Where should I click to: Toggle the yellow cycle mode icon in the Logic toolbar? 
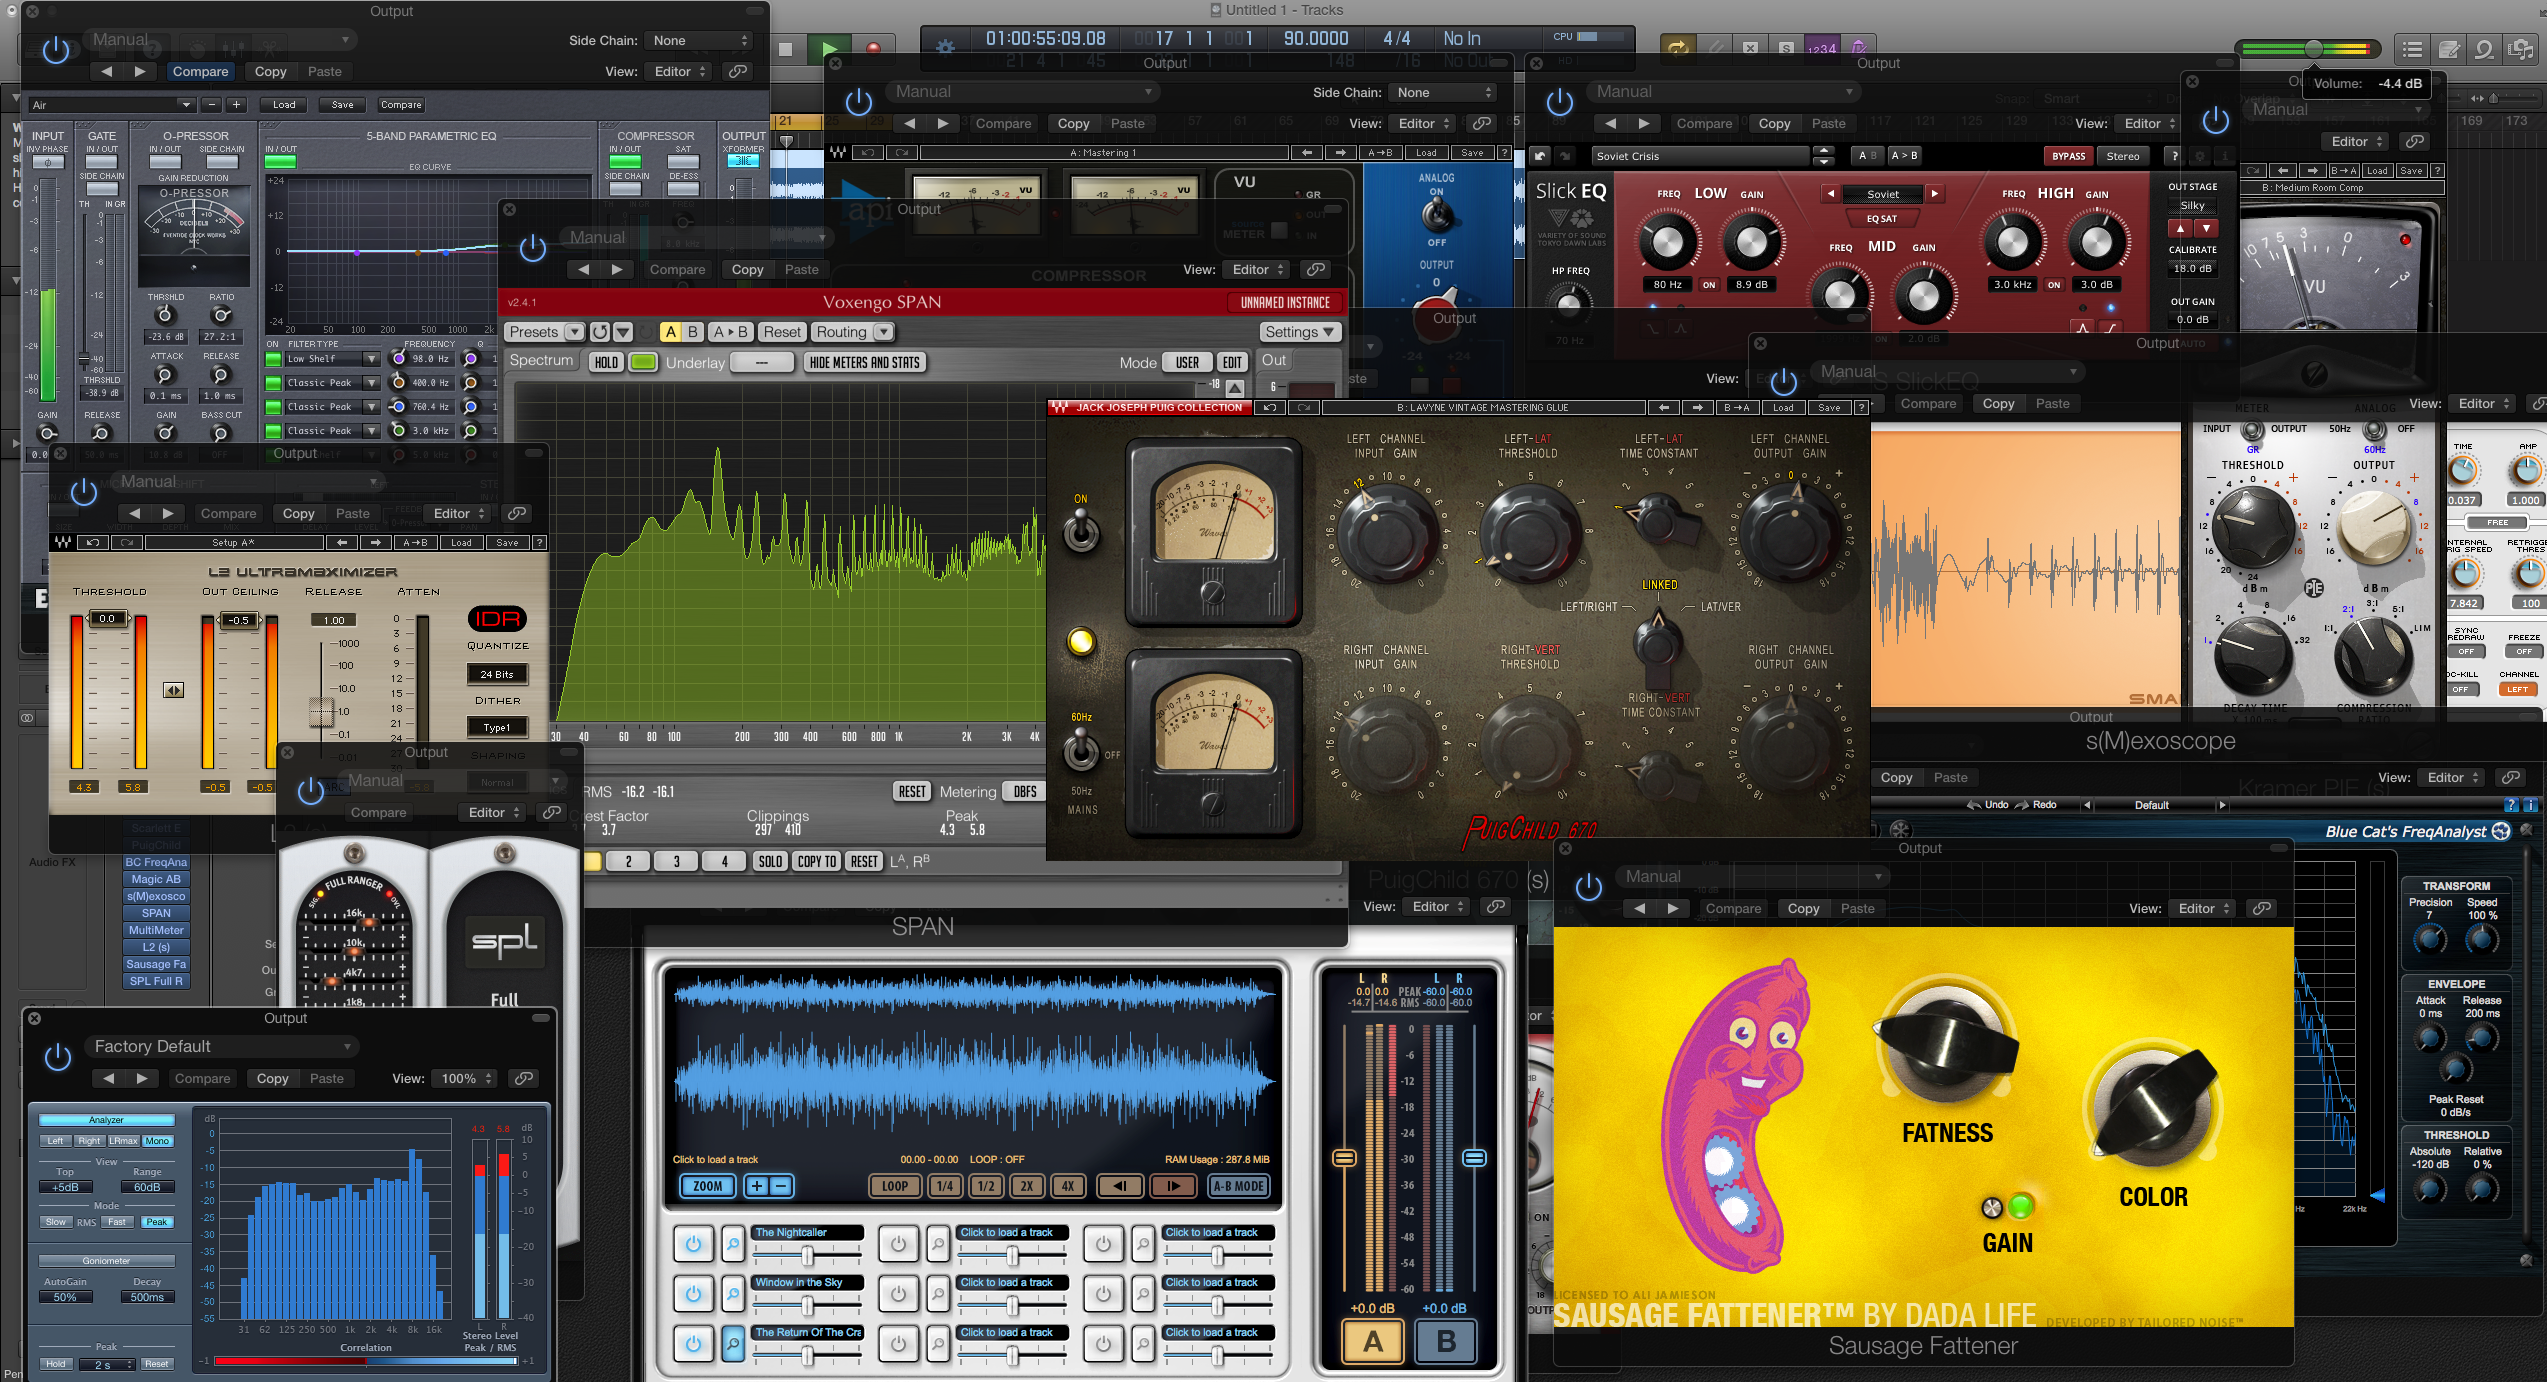click(x=1677, y=47)
